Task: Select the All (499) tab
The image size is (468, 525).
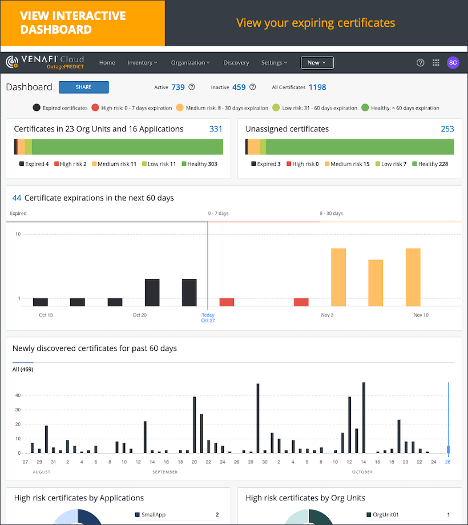Action: click(23, 369)
